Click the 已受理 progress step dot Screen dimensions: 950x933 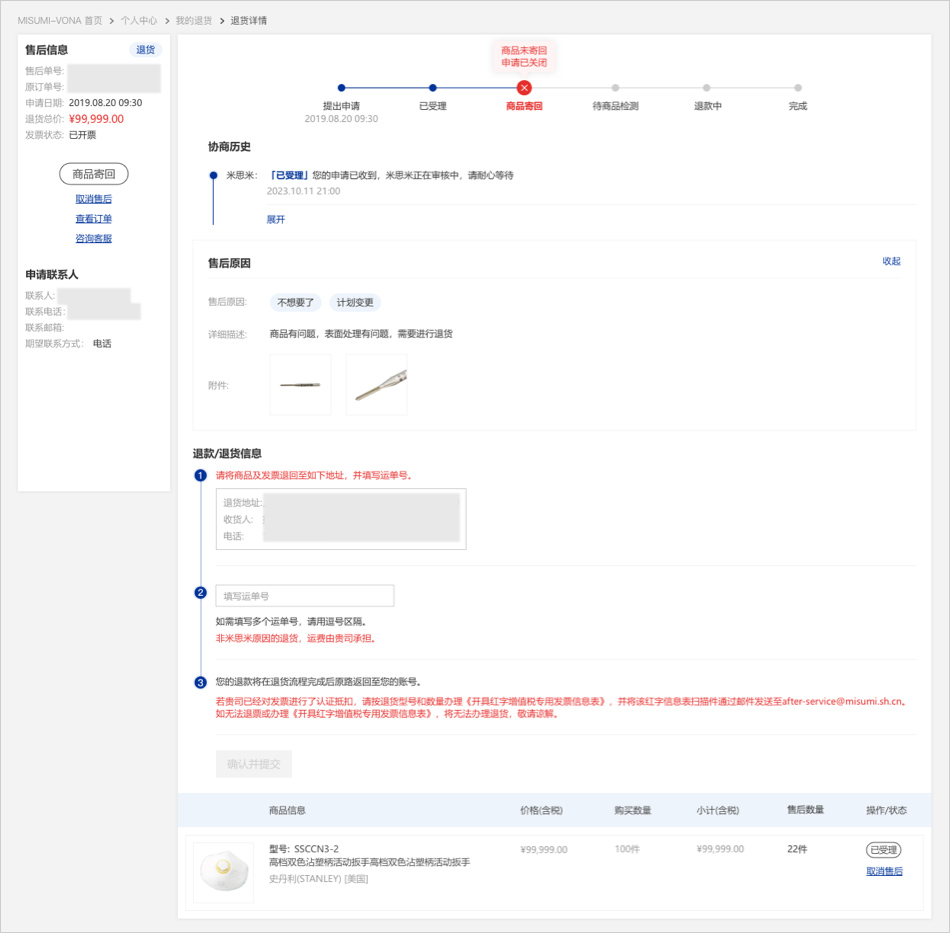432,88
